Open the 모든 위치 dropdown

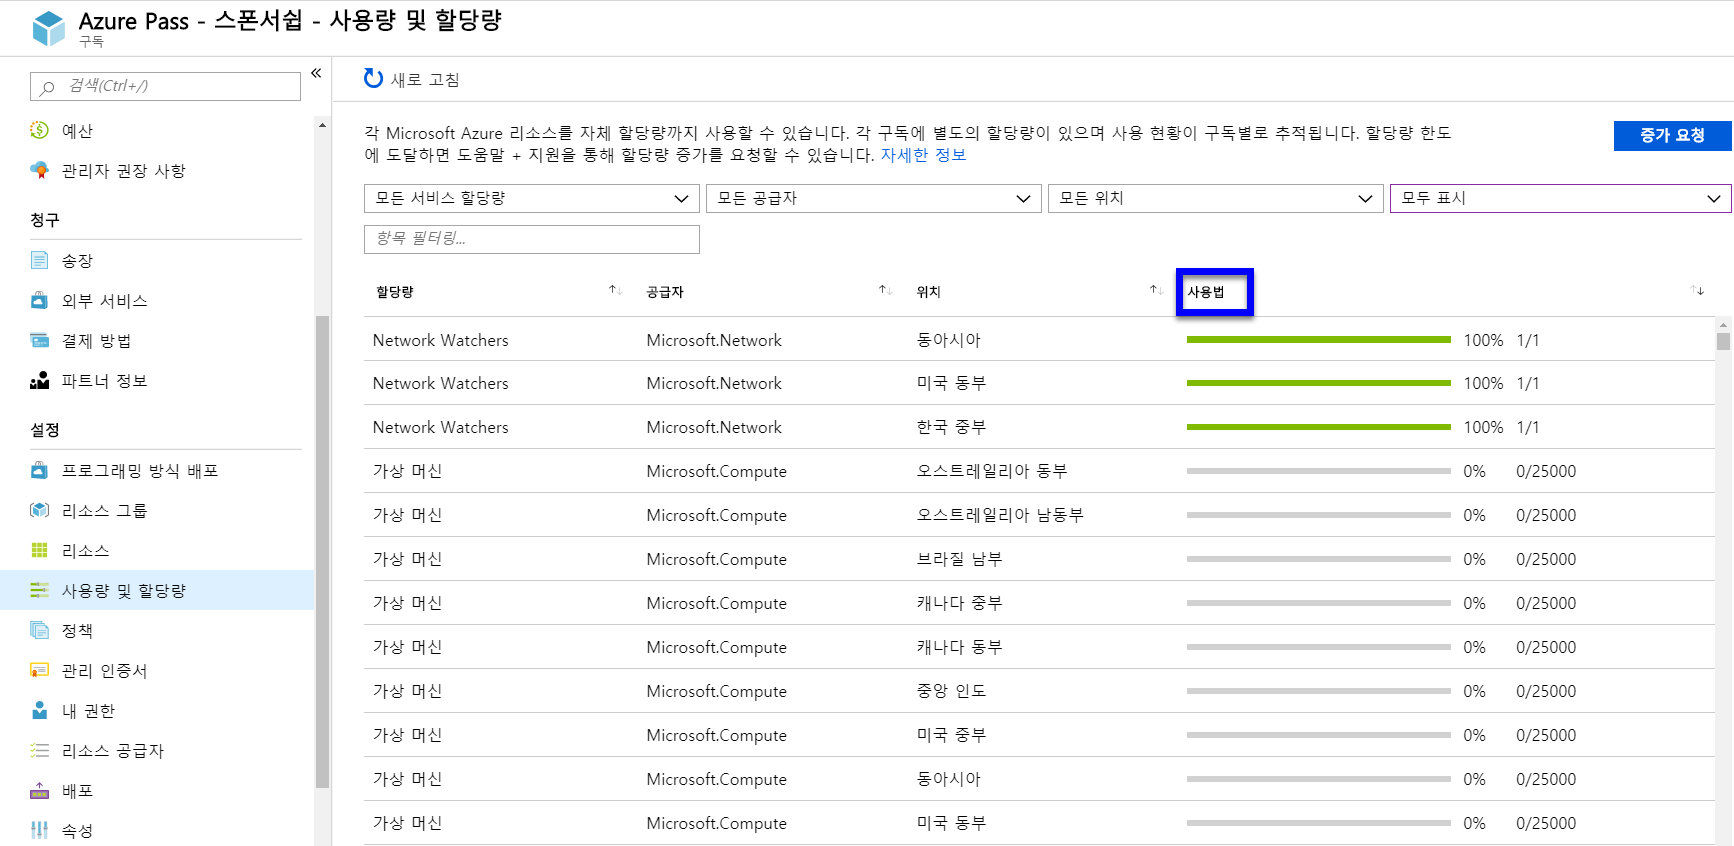tap(1215, 198)
